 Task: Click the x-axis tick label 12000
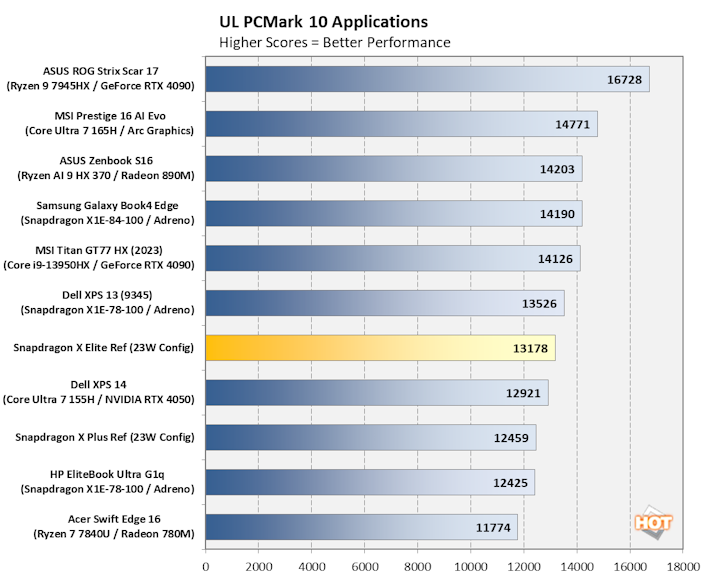click(x=524, y=566)
